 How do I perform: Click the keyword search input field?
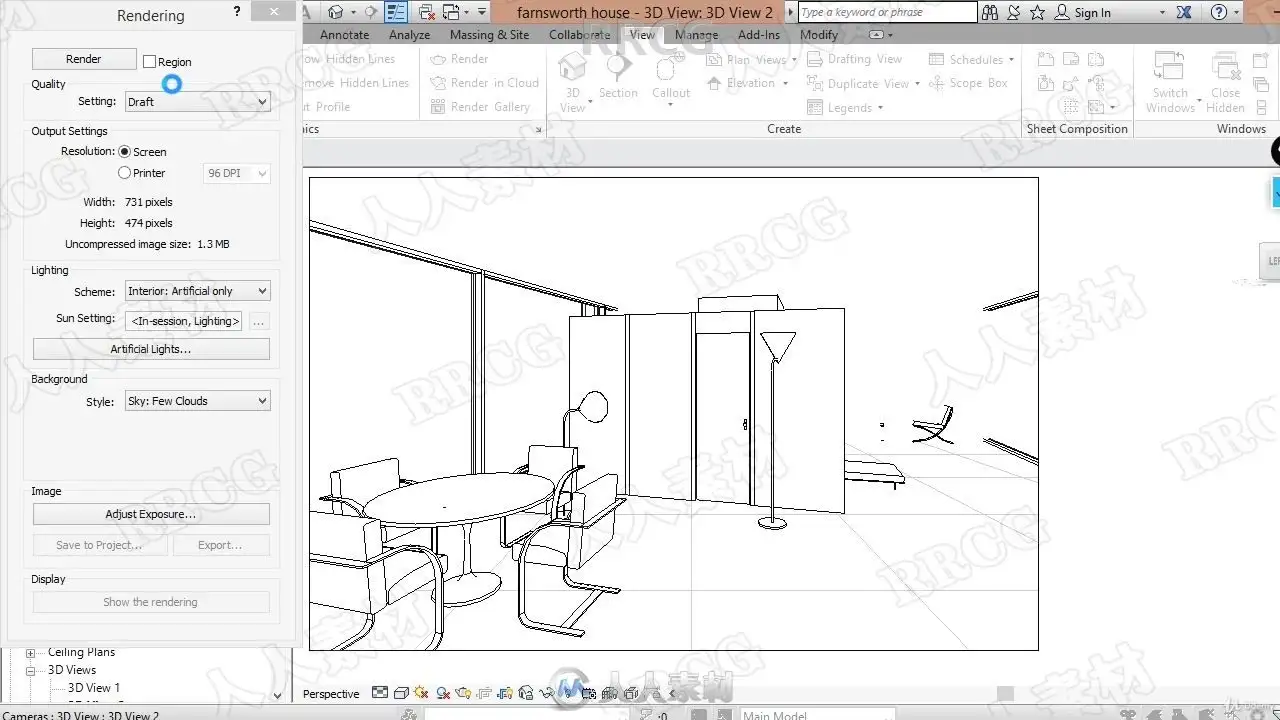click(x=888, y=12)
